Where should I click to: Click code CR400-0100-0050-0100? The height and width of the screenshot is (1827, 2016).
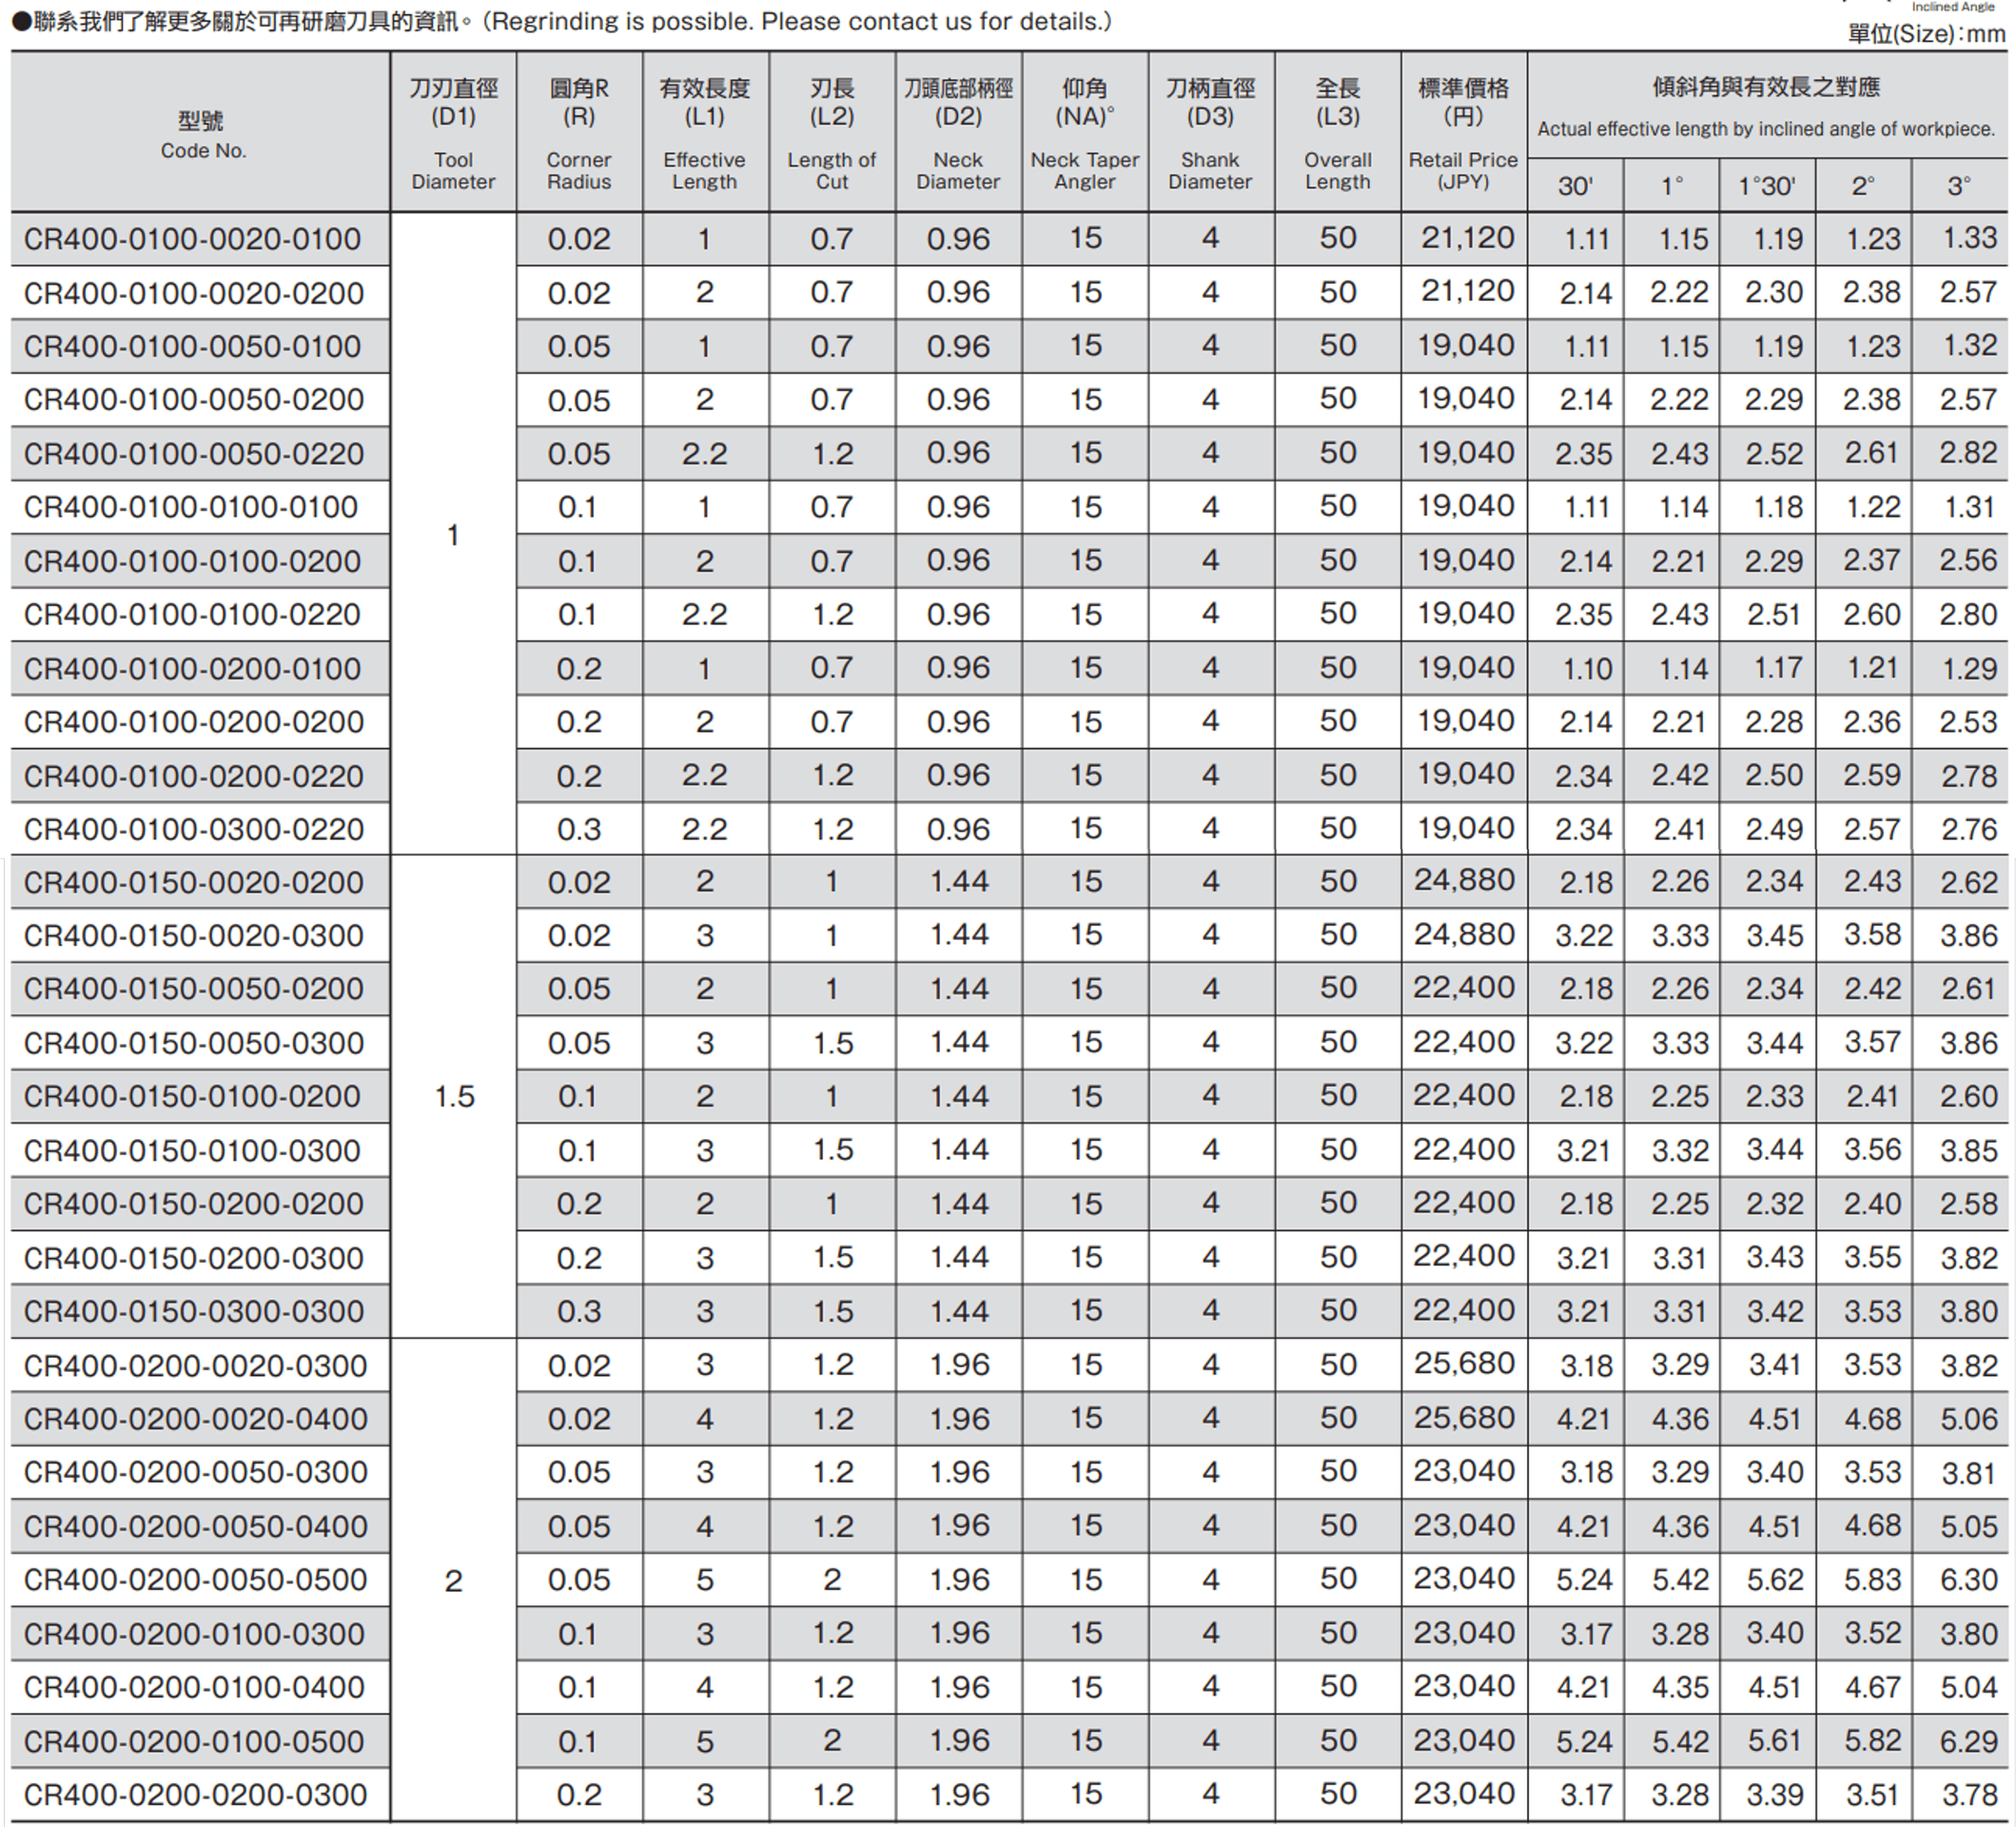(192, 346)
